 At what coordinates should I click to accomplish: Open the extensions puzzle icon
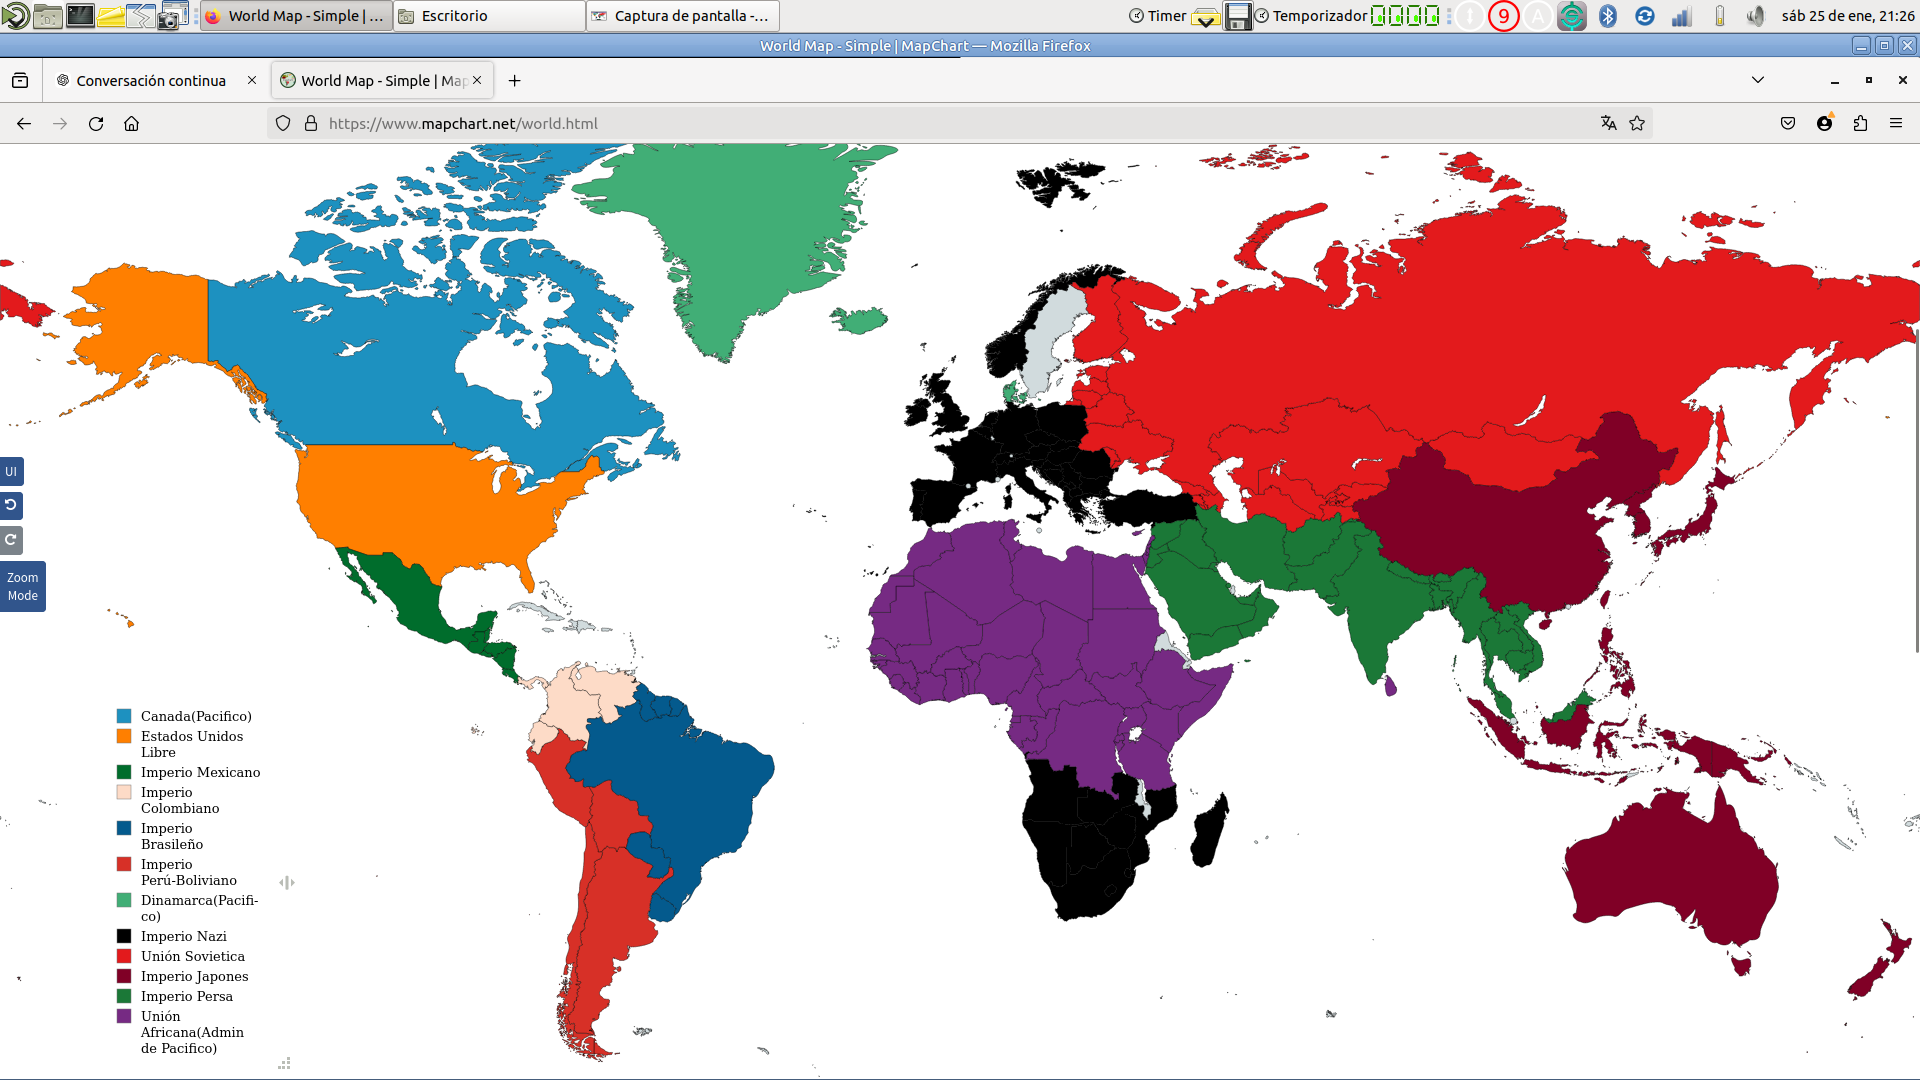pos(1860,123)
